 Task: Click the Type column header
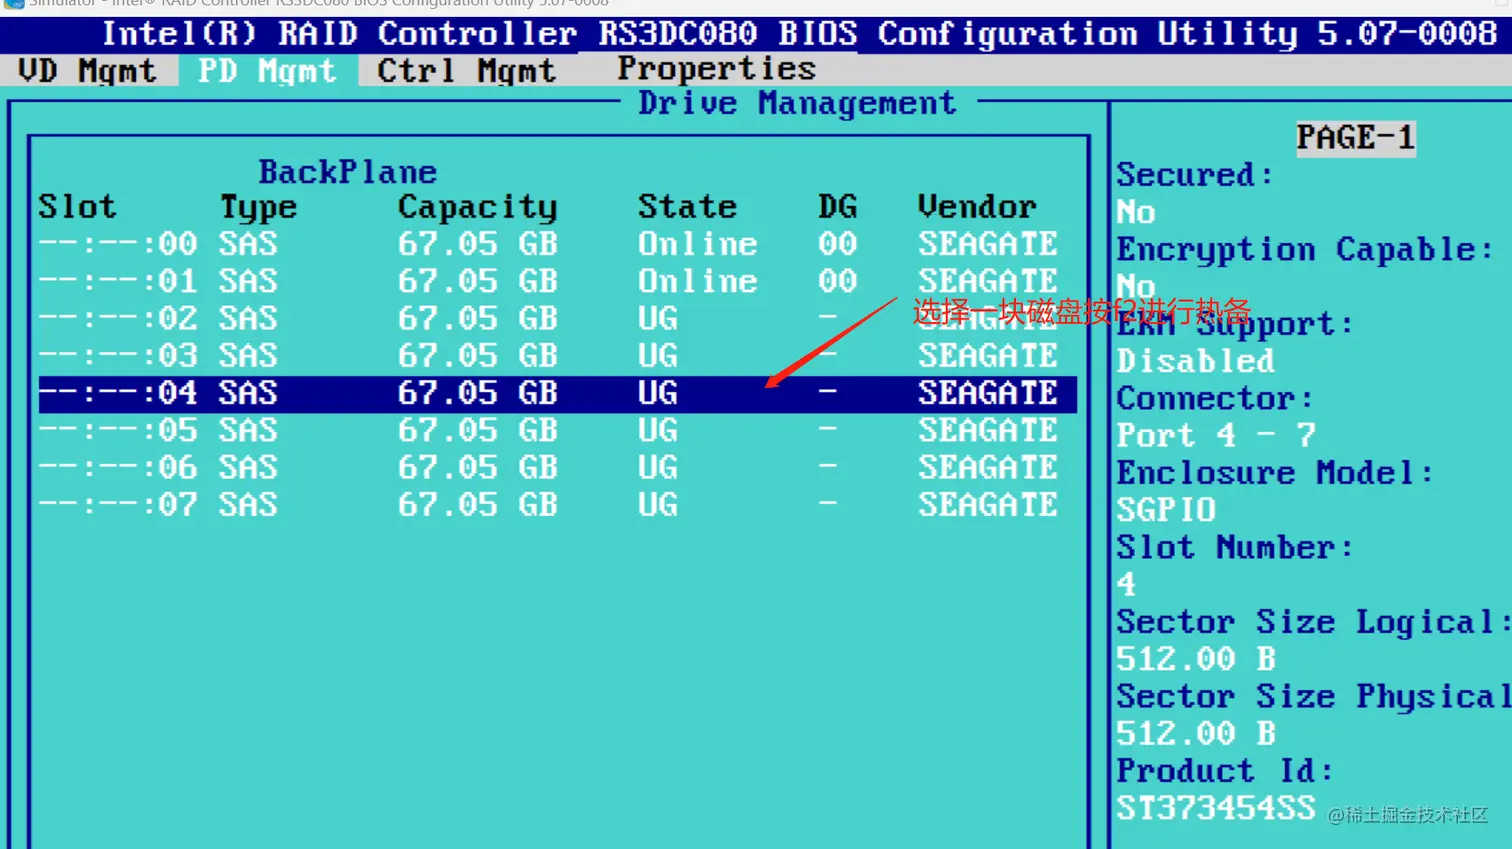tap(258, 208)
